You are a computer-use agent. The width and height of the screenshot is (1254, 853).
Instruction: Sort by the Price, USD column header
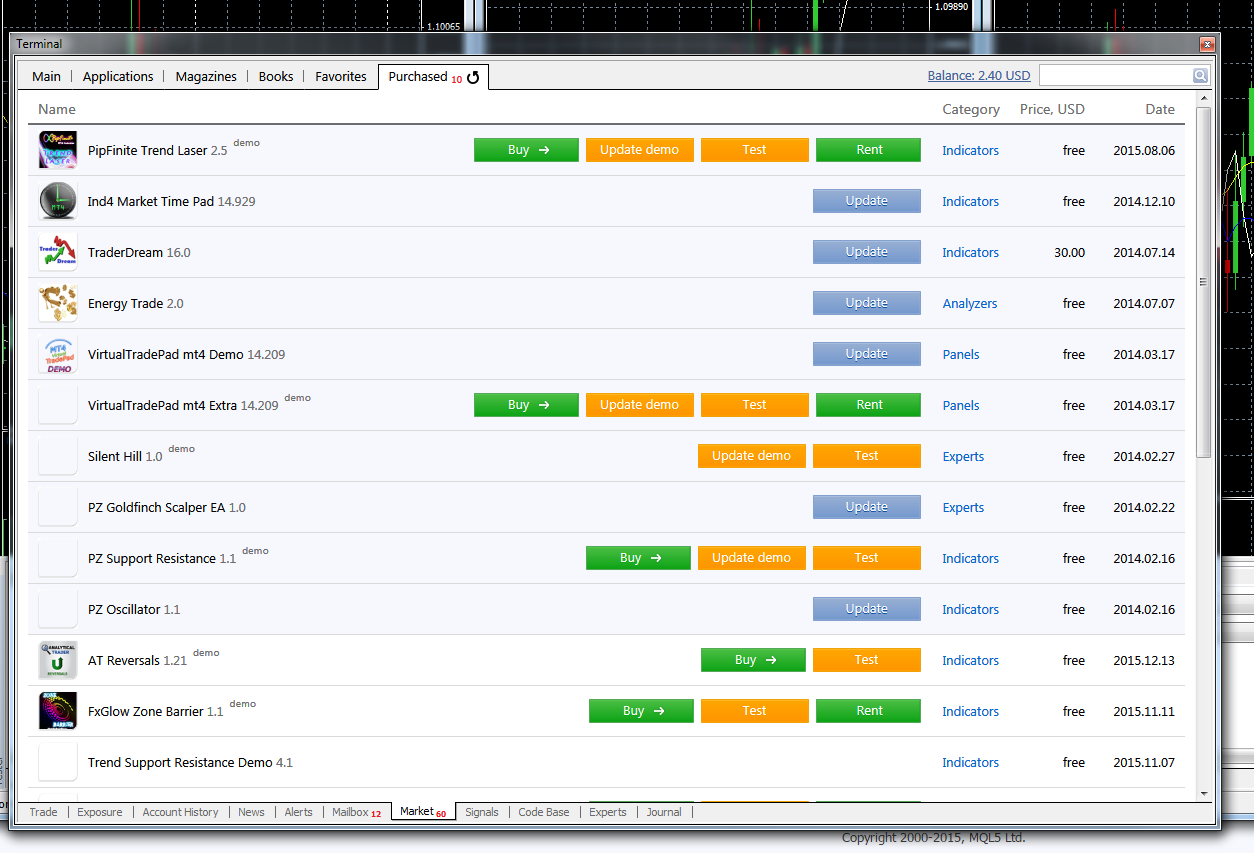pyautogui.click(x=1052, y=110)
